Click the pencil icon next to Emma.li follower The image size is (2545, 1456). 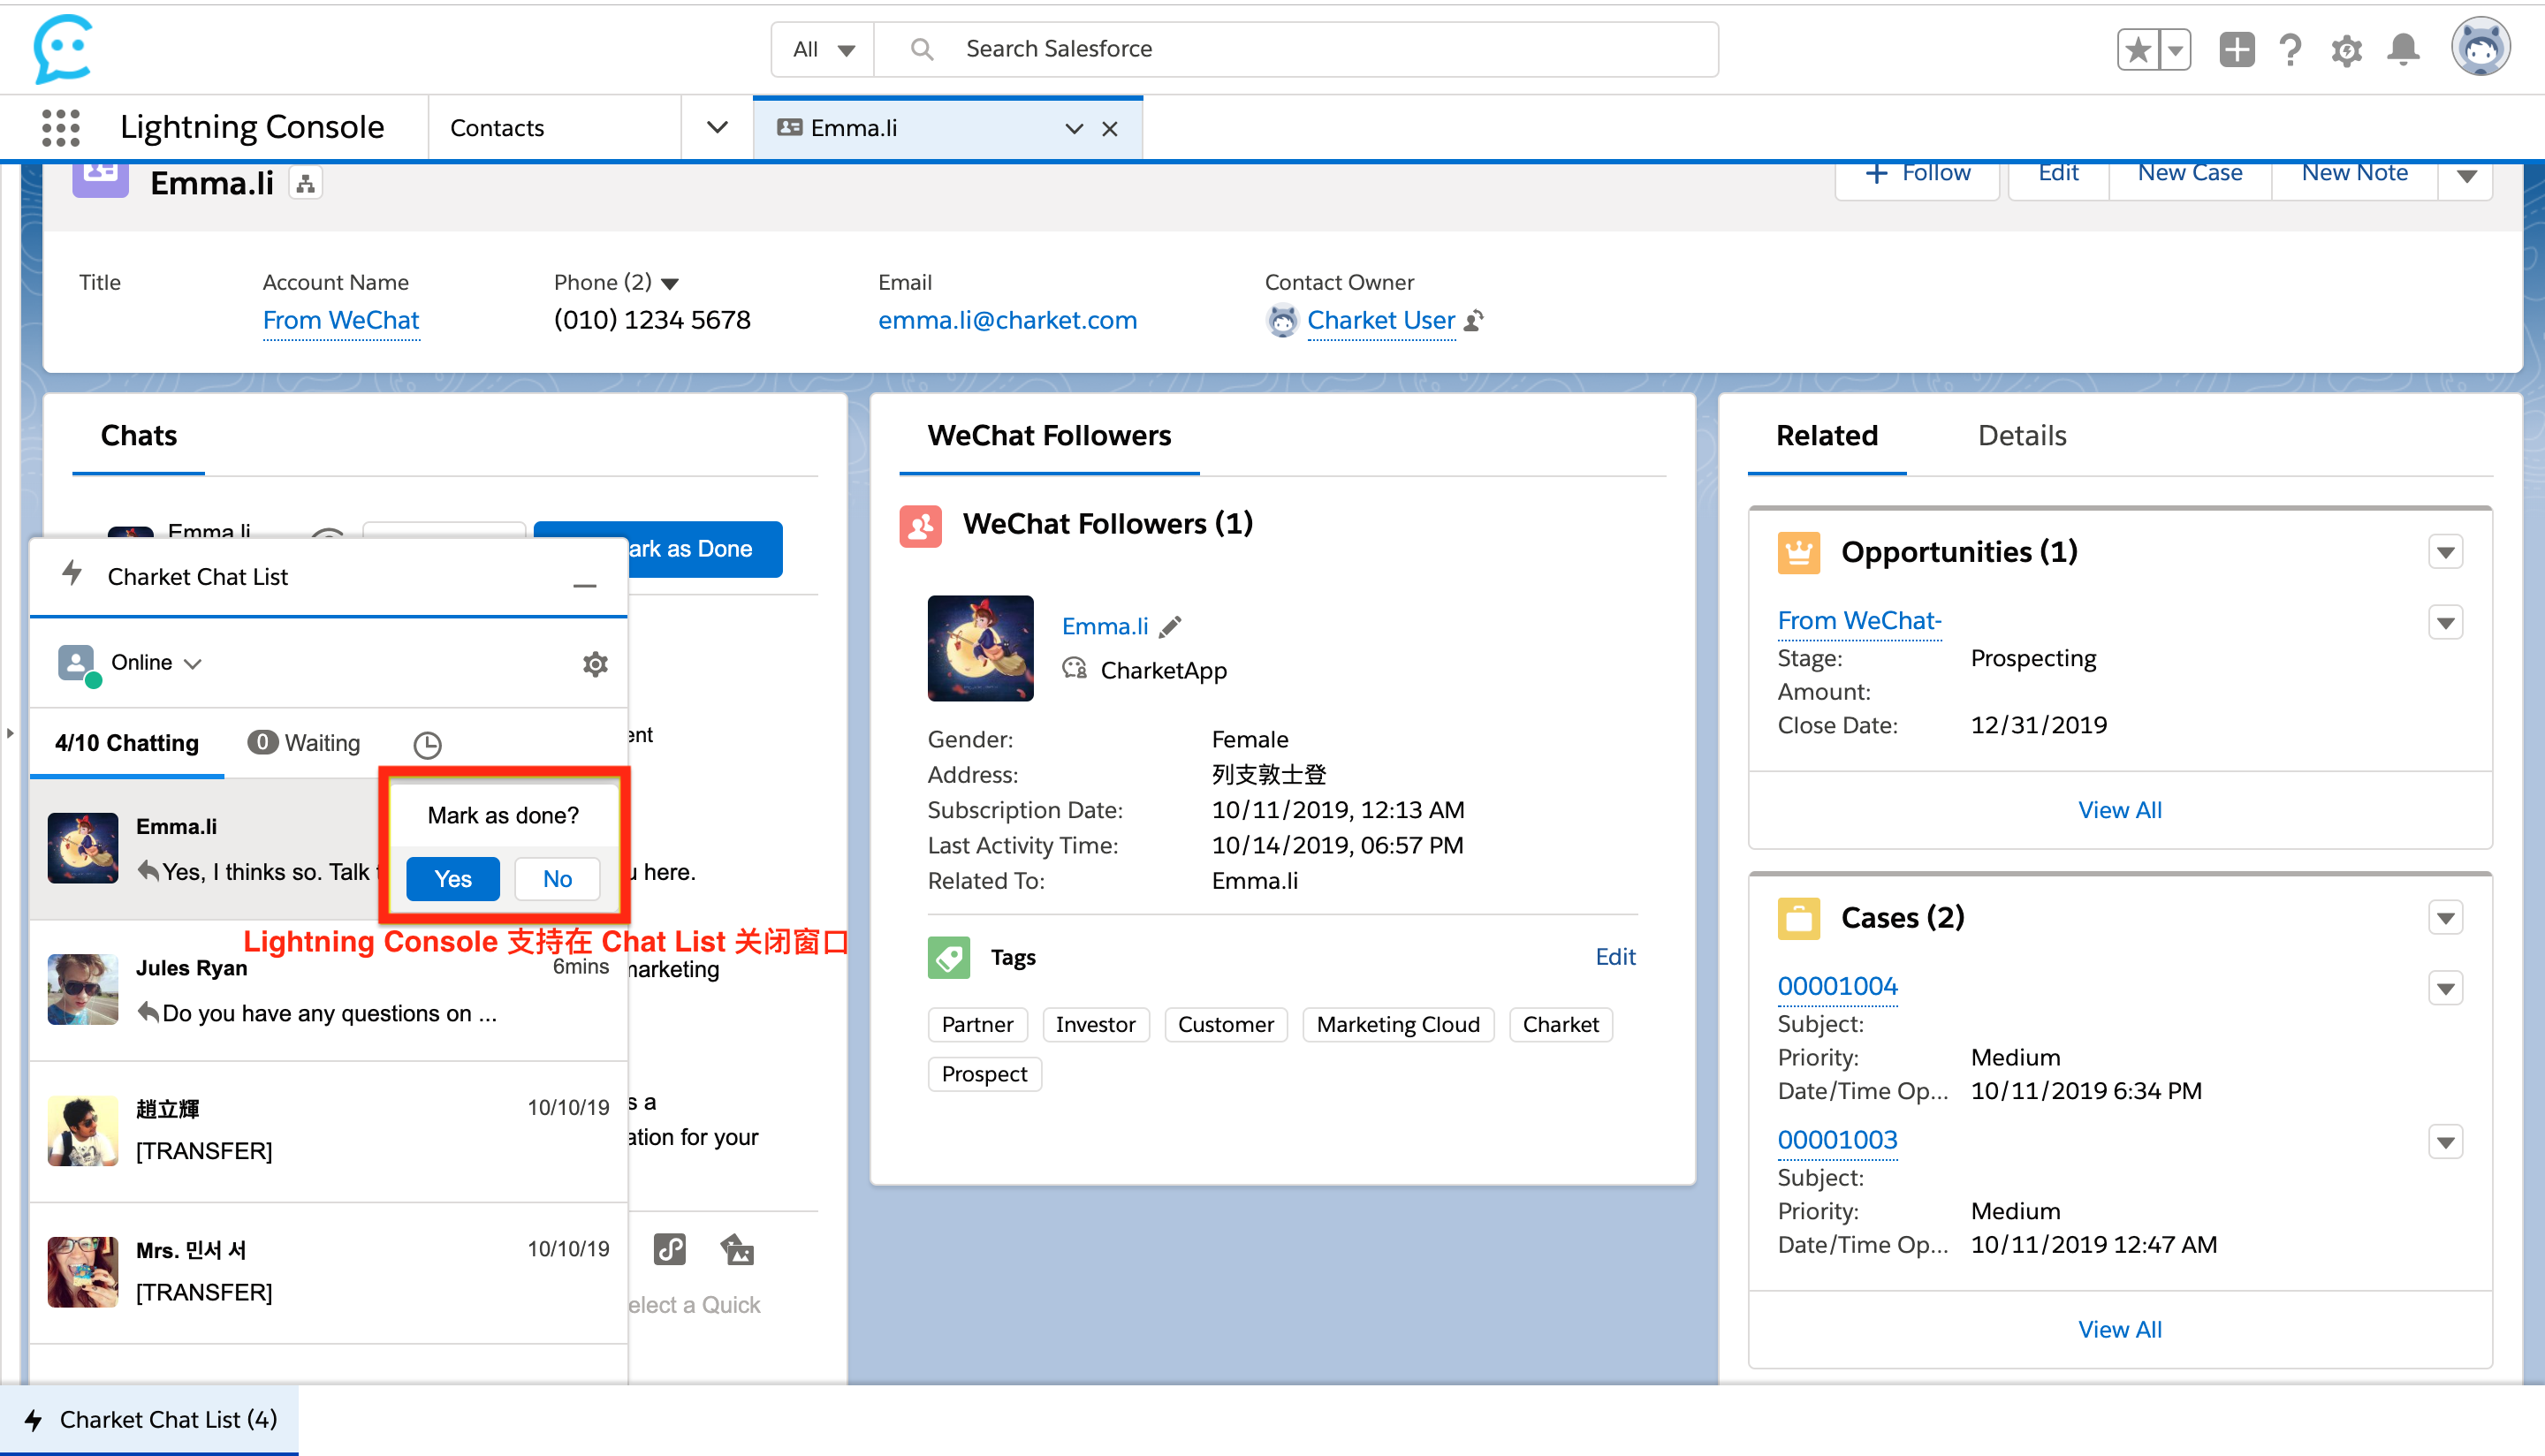pyautogui.click(x=1170, y=627)
